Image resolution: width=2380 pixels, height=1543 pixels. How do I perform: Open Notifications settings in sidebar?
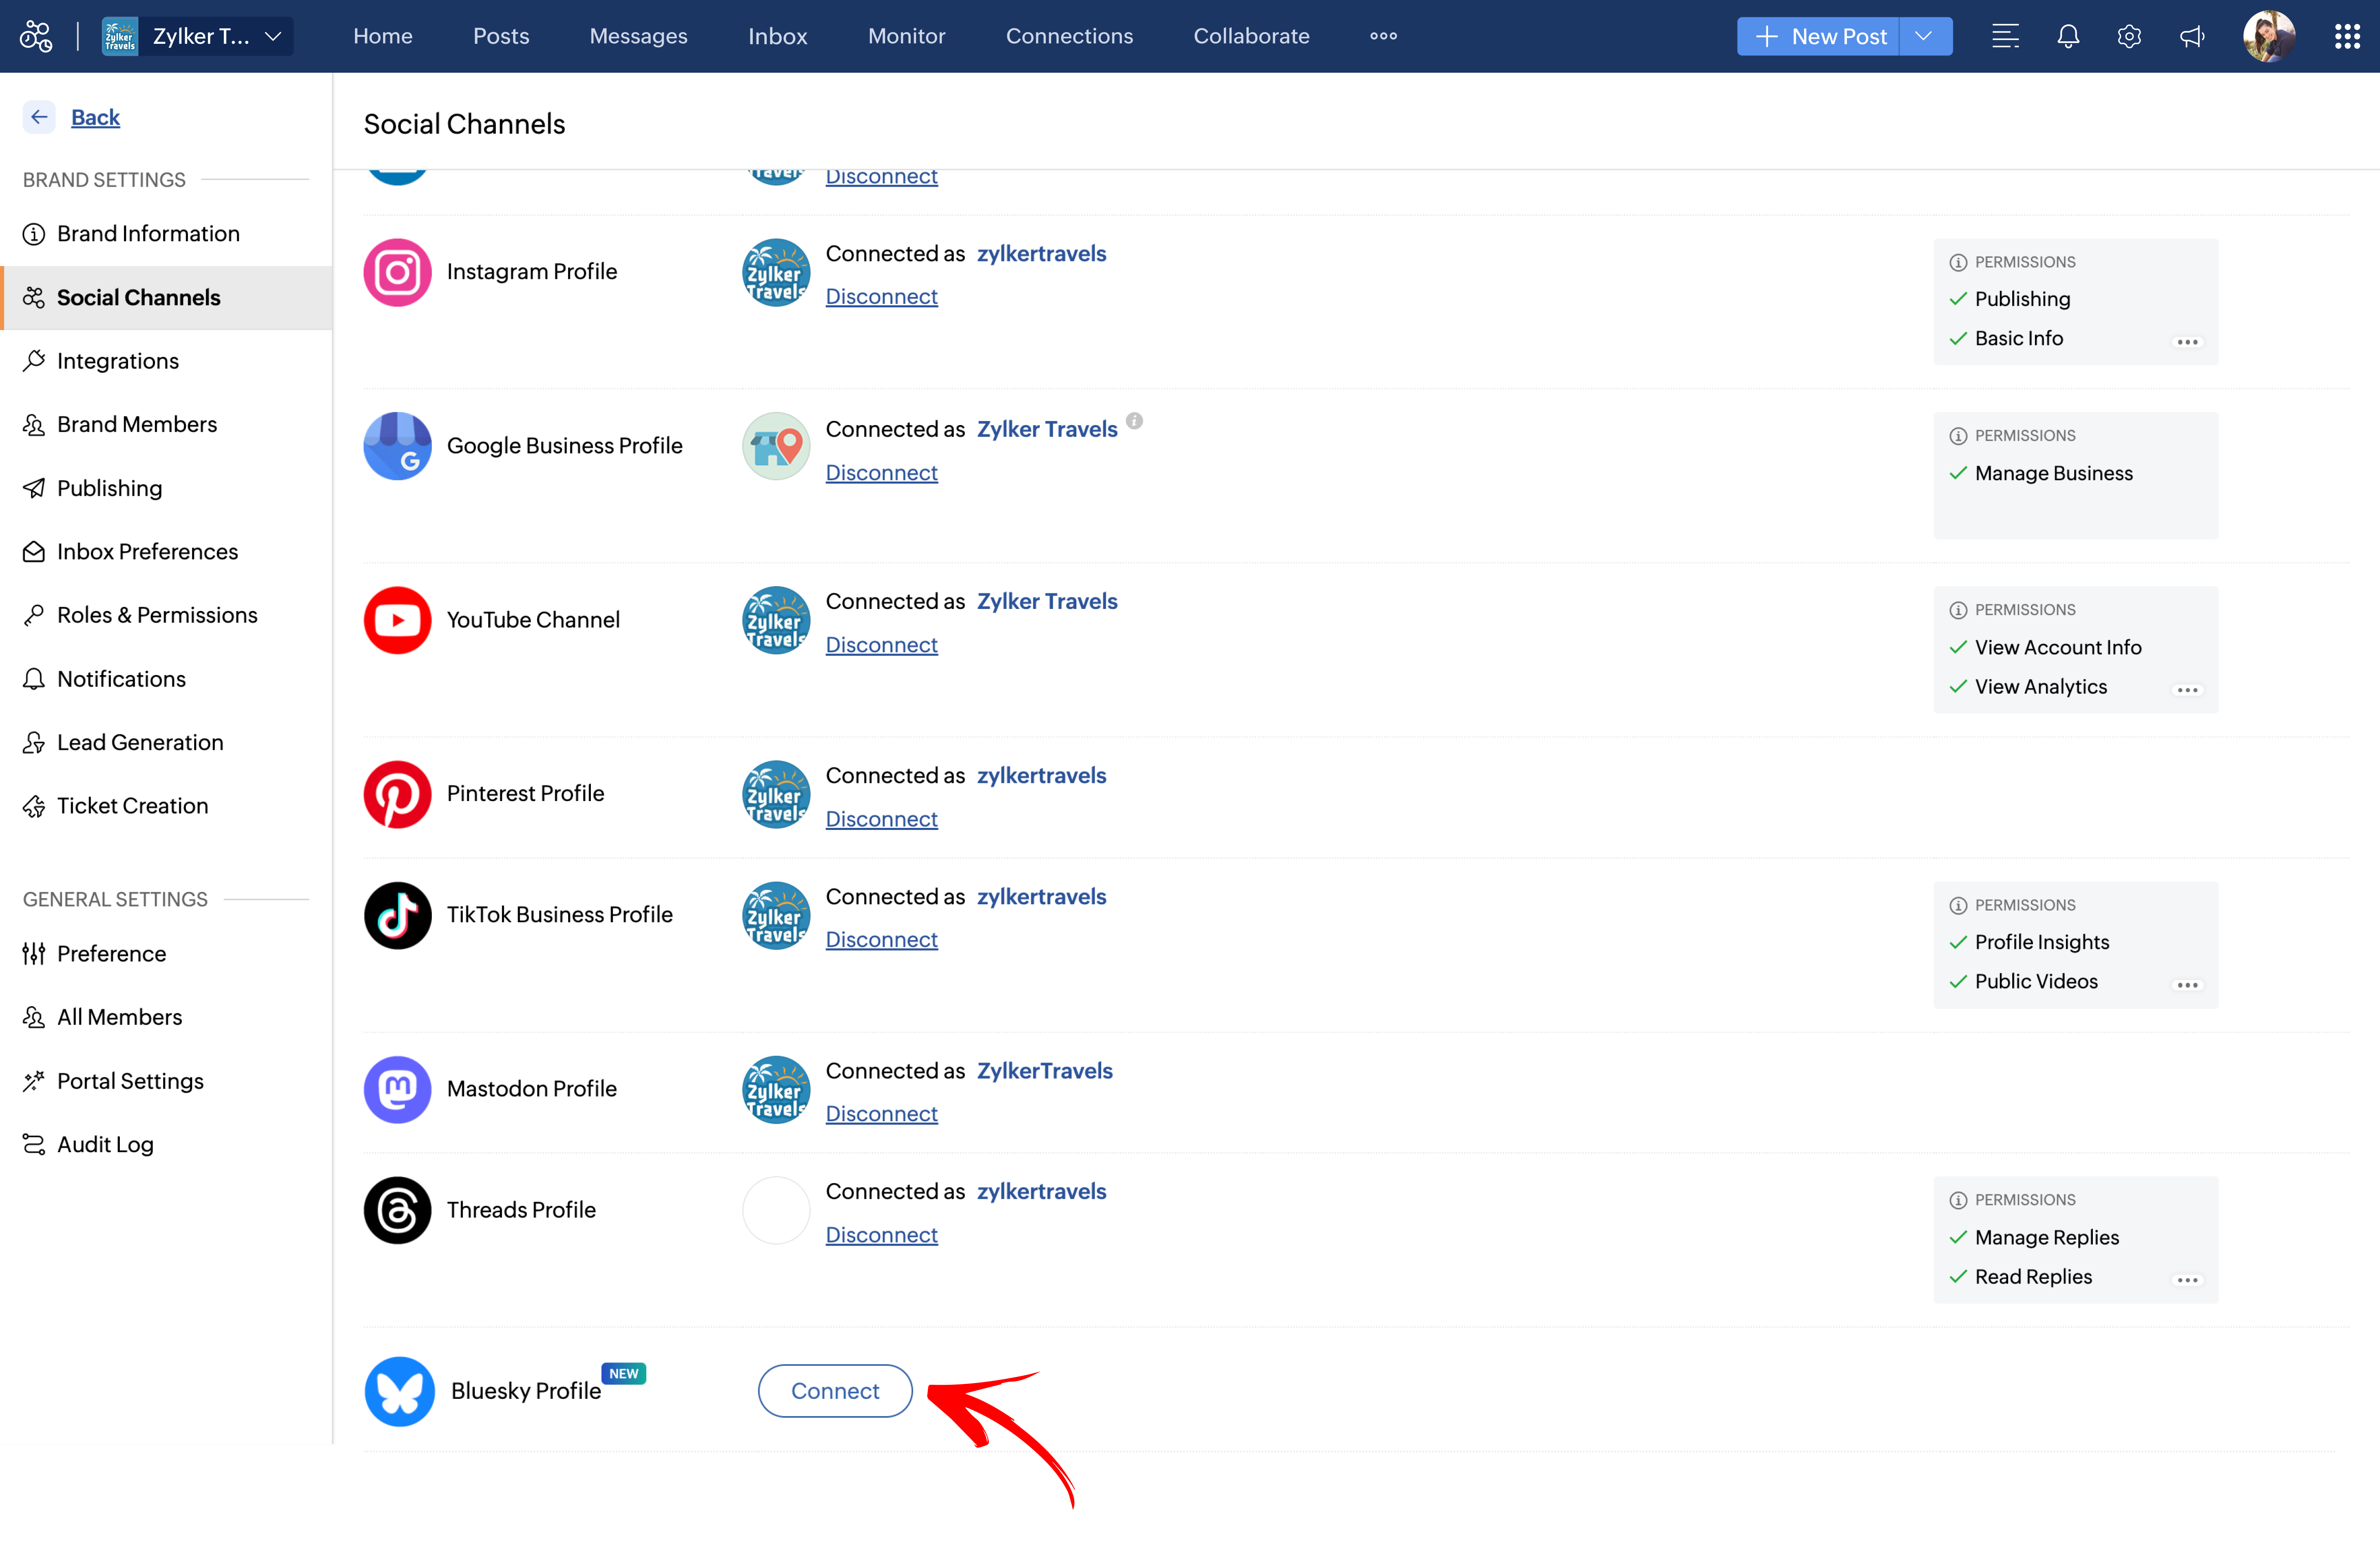pos(166,679)
